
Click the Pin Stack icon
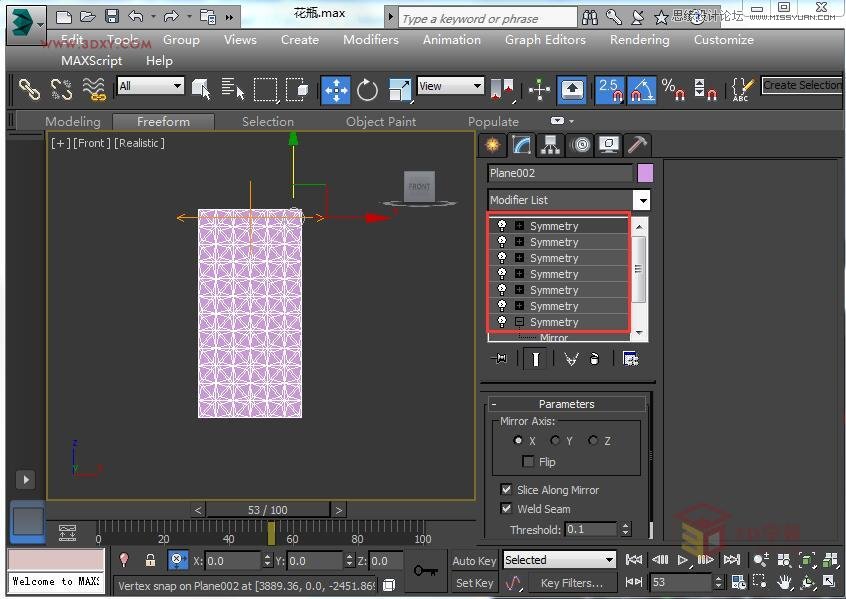point(501,359)
